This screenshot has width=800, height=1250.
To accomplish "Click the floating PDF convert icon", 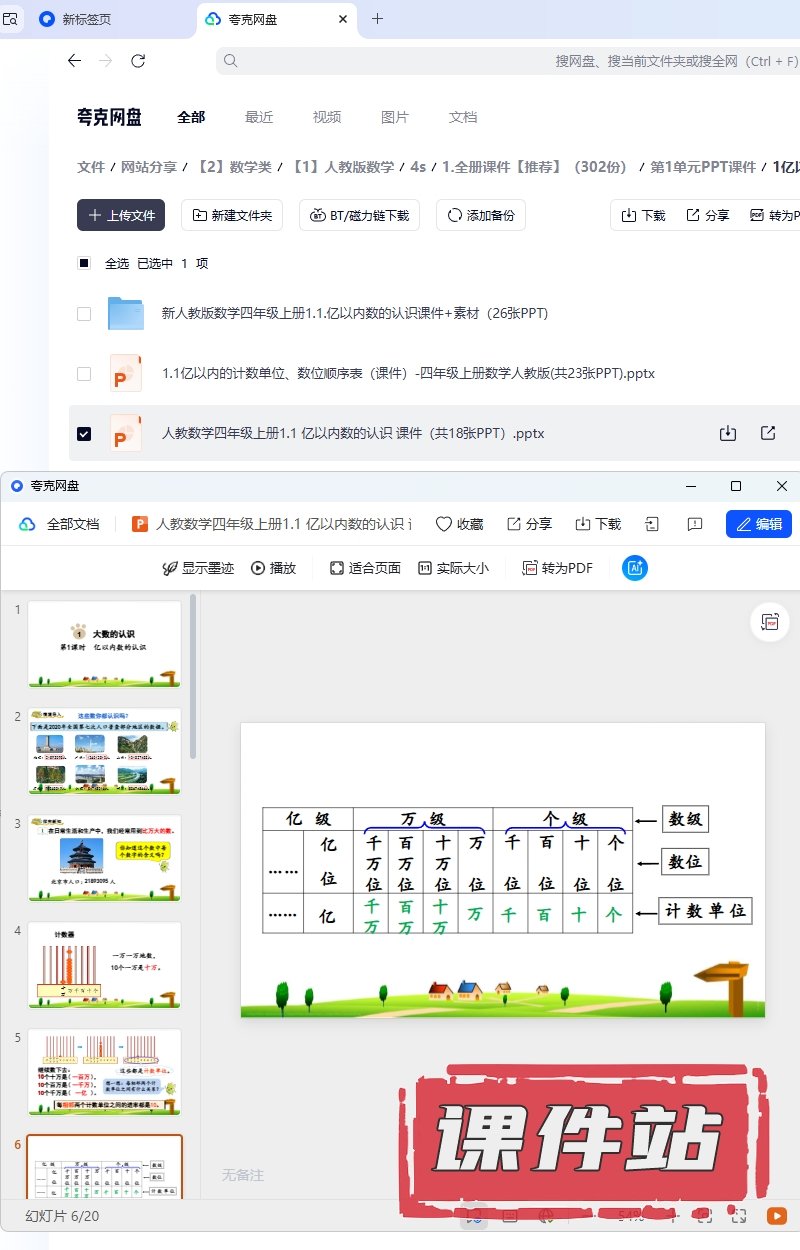I will pyautogui.click(x=769, y=622).
